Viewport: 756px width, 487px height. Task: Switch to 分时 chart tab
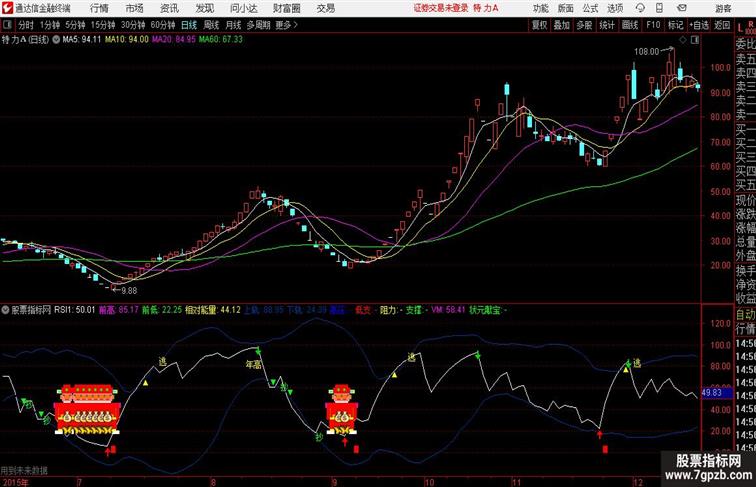click(26, 25)
